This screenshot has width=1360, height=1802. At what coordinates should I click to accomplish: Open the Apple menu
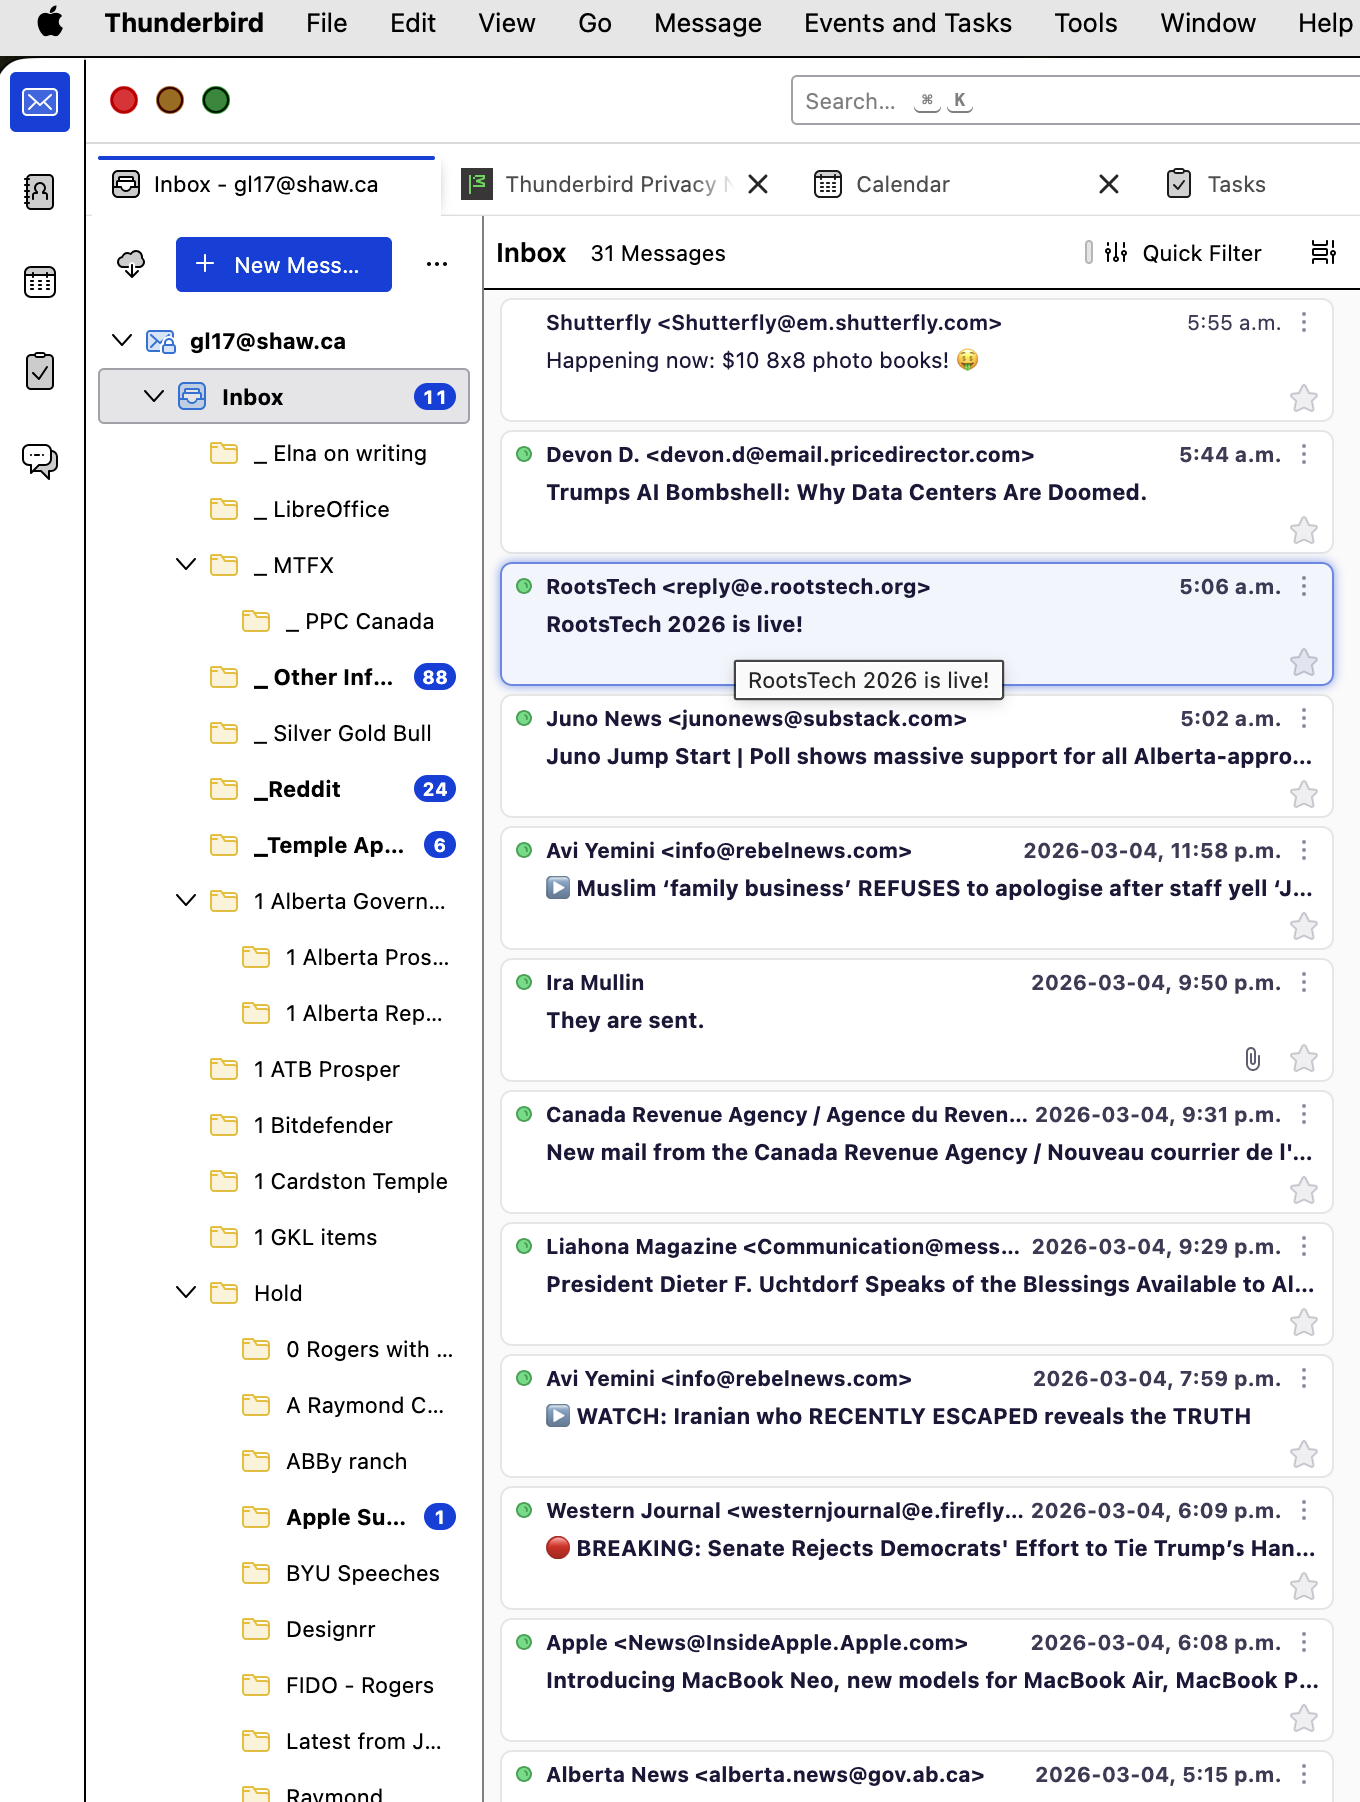point(49,22)
